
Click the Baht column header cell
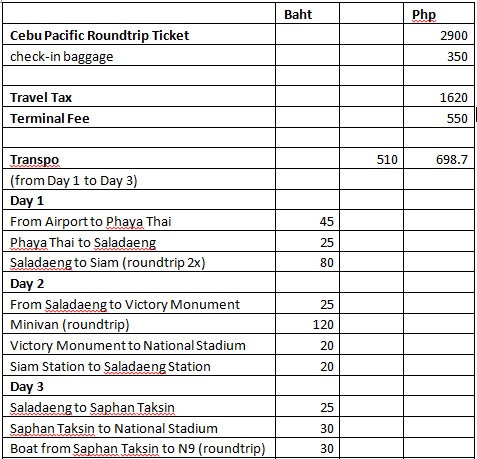tap(307, 14)
